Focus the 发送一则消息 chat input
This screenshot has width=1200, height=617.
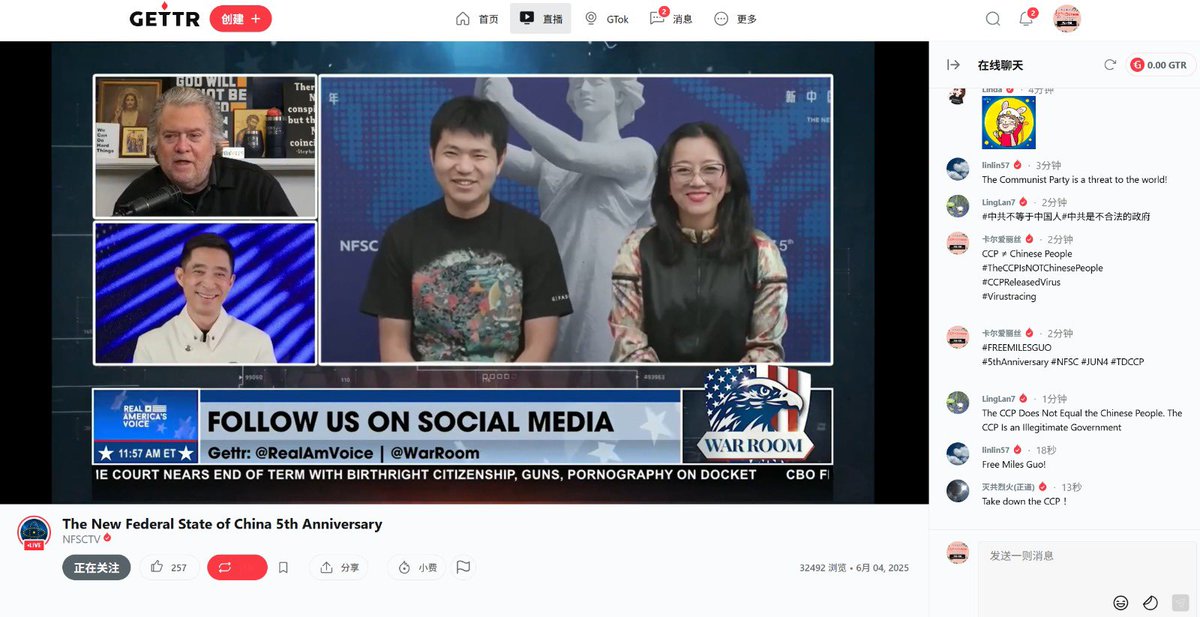[x=1086, y=556]
